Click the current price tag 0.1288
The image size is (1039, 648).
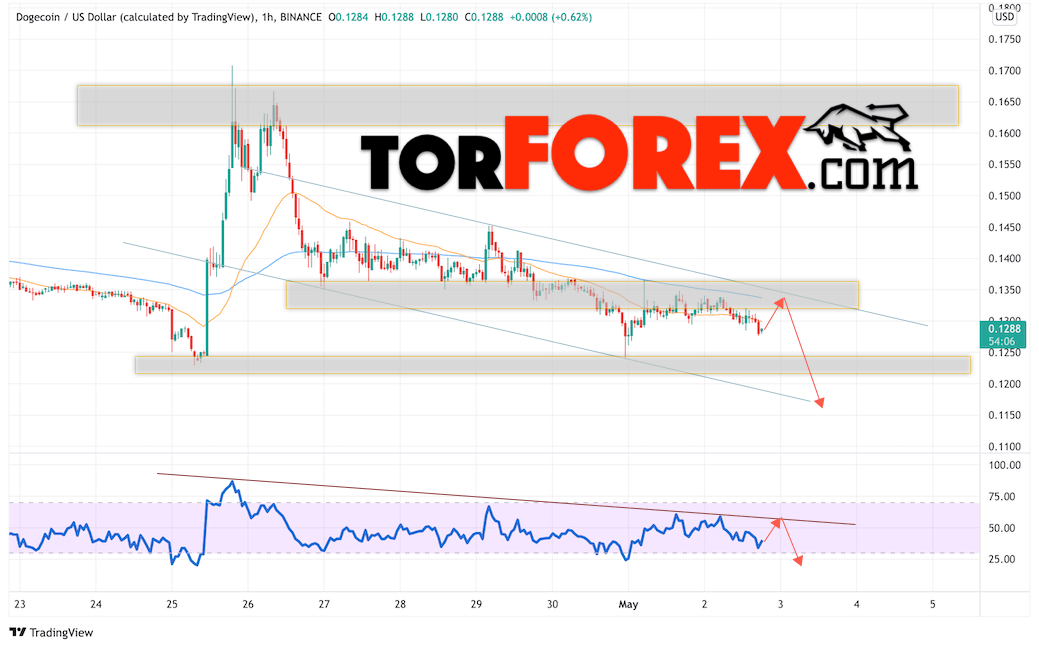pyautogui.click(x=1004, y=335)
